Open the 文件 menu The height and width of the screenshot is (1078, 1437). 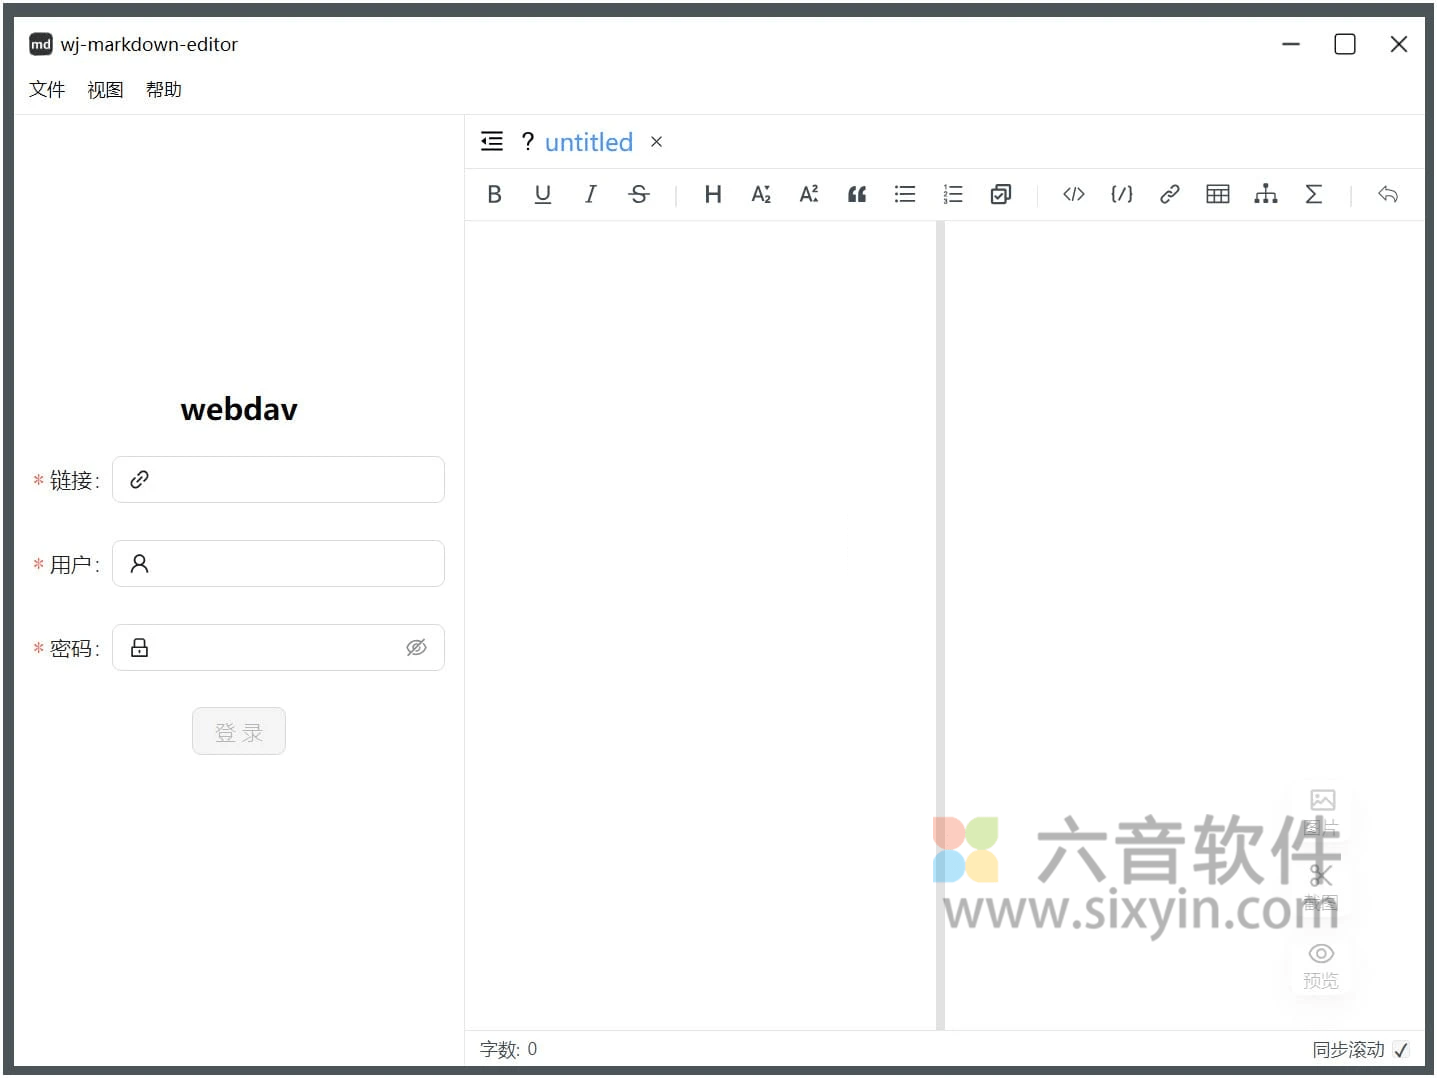46,89
